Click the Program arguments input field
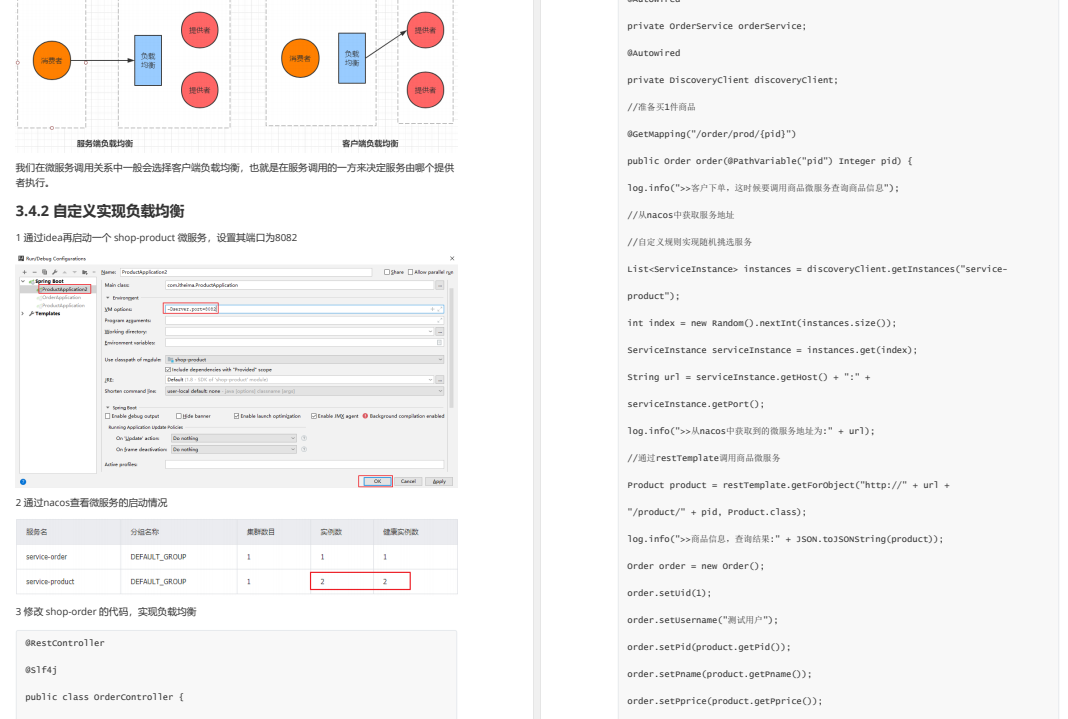The image size is (1068, 719). [x=304, y=321]
